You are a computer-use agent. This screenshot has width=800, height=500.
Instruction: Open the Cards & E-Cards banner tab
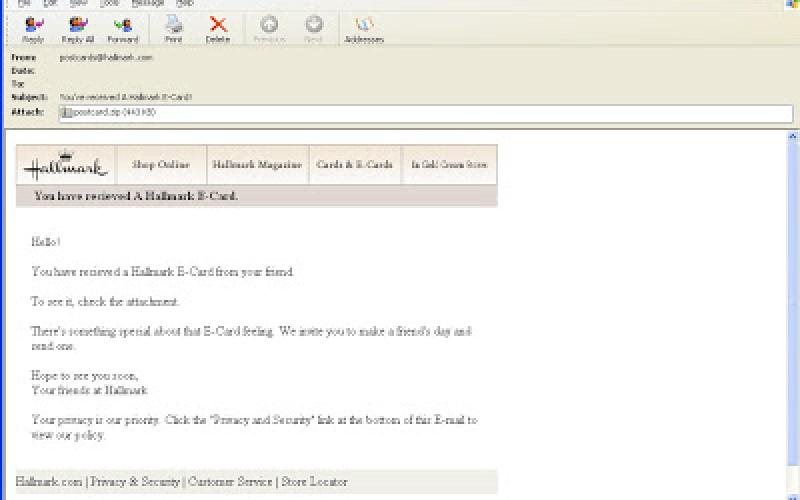354,165
